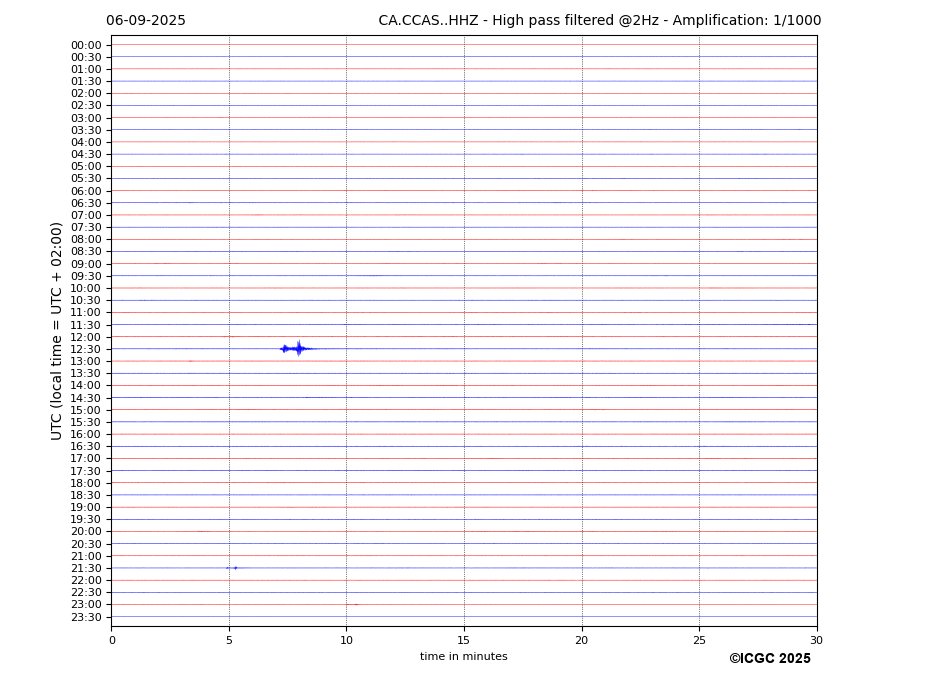
Task: Select the 01:00 time row label
Action: [x=86, y=70]
